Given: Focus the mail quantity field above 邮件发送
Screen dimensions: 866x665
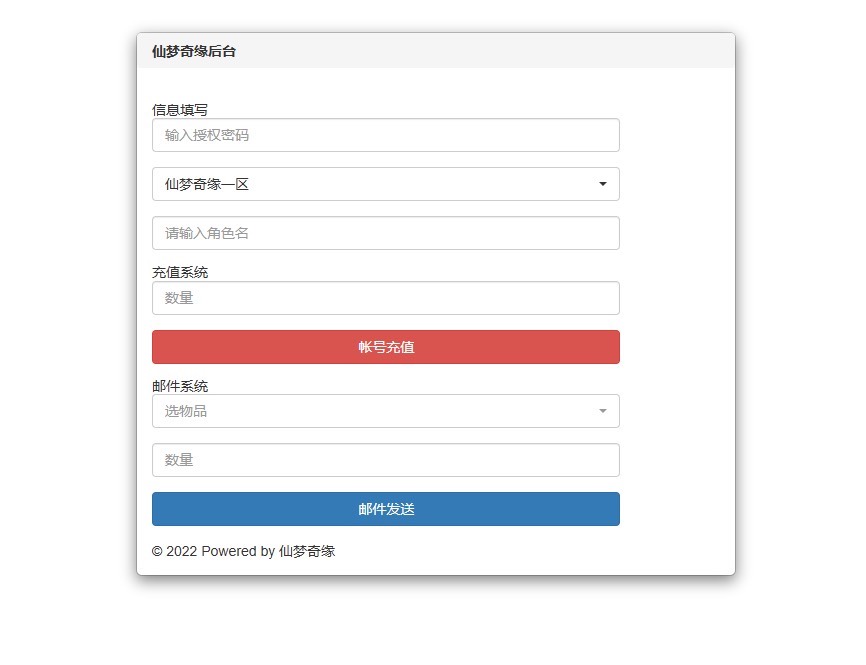Looking at the screenshot, I should click(385, 460).
